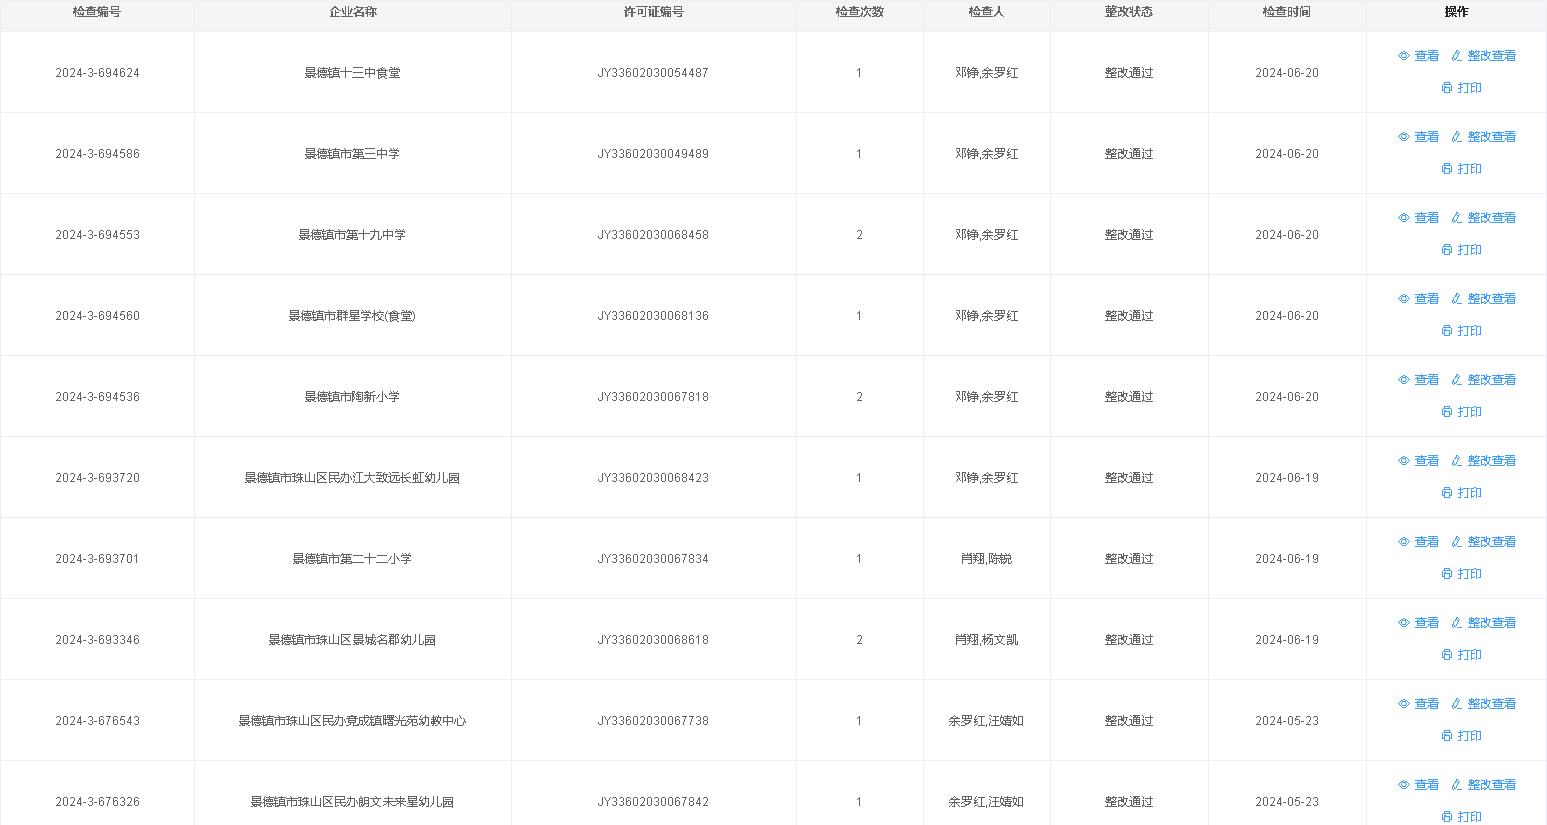Click the 企业名称 column header
The width and height of the screenshot is (1547, 825).
tap(353, 12)
